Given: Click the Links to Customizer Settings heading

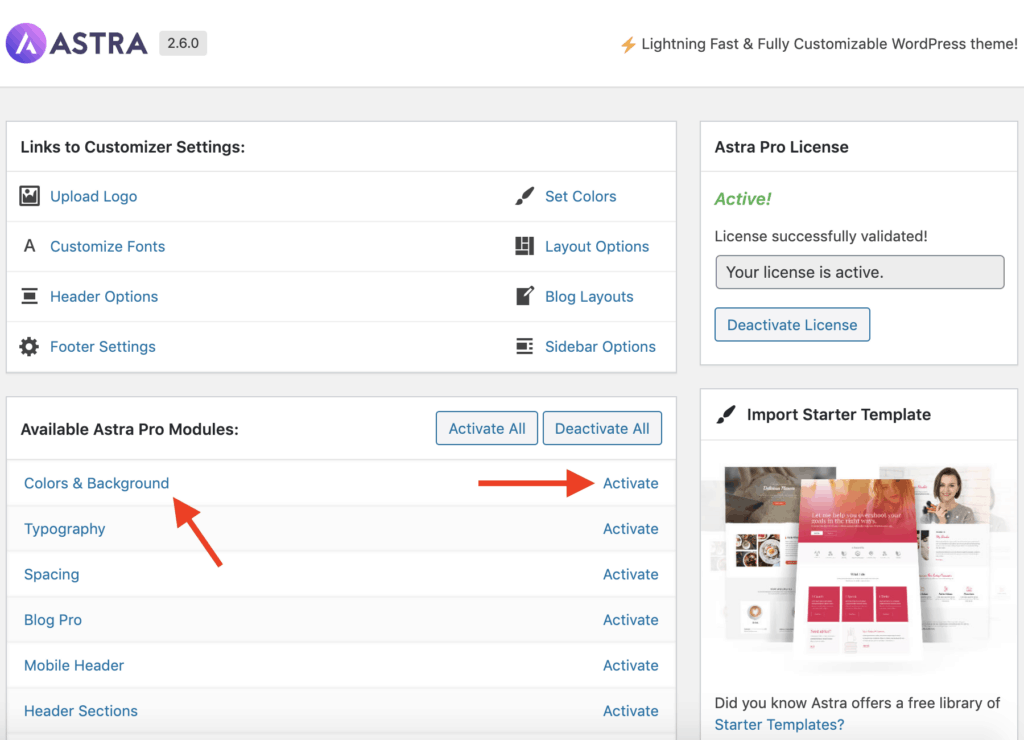Looking at the screenshot, I should [x=133, y=147].
